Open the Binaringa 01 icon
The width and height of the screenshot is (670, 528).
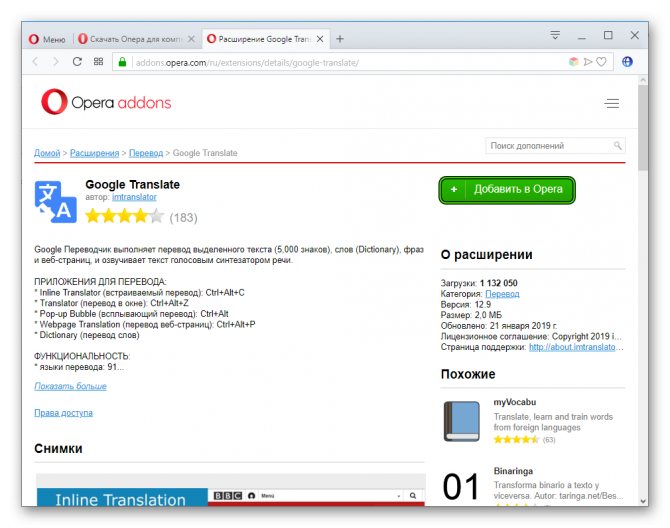(461, 487)
